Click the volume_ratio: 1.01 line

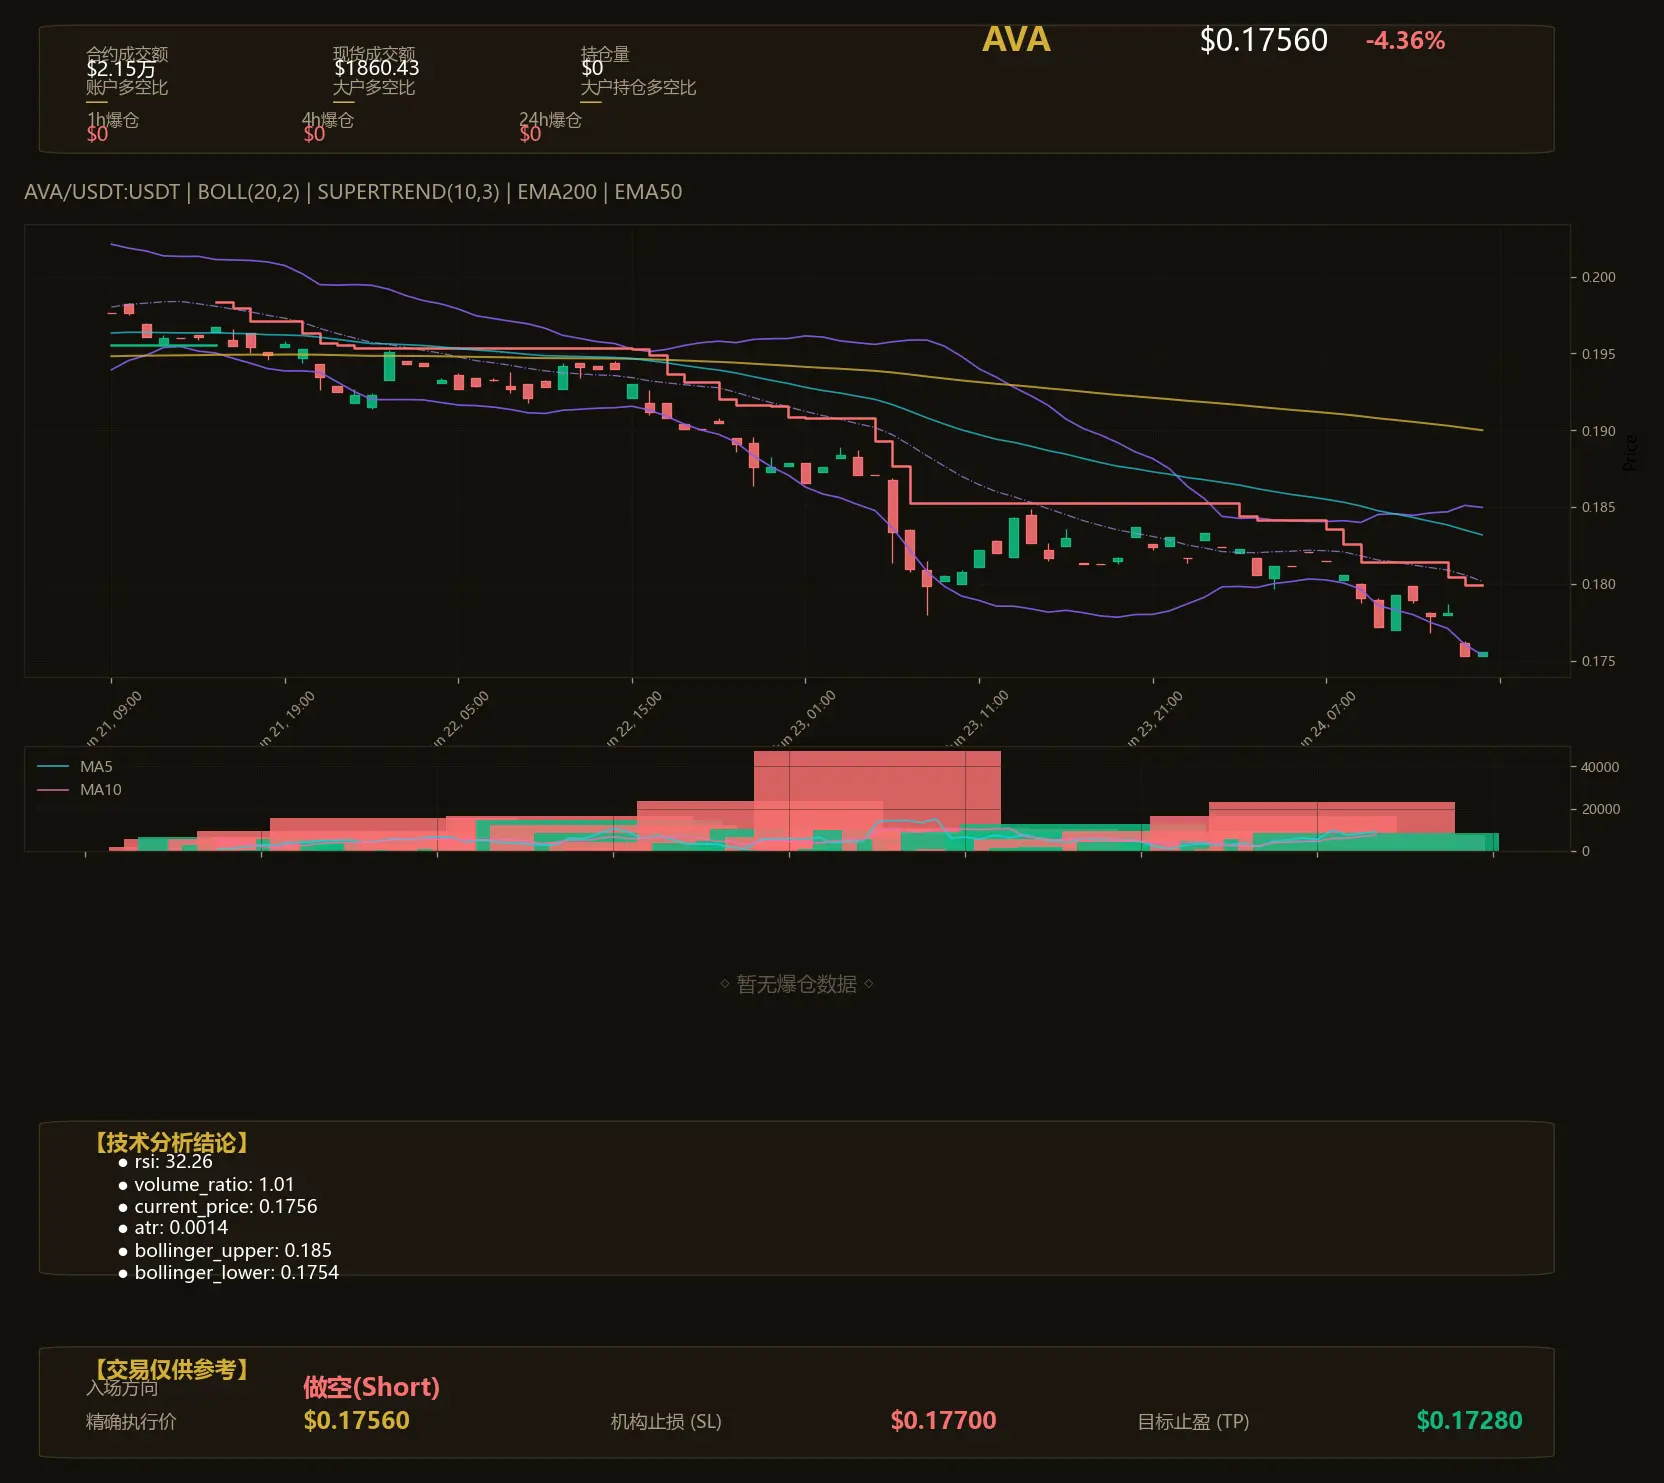214,1184
